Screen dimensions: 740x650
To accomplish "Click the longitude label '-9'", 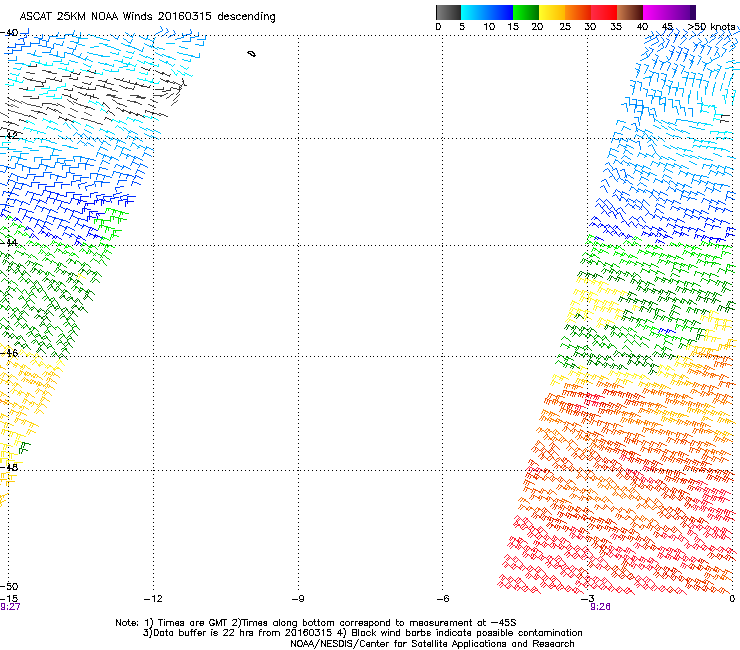I will click(298, 599).
